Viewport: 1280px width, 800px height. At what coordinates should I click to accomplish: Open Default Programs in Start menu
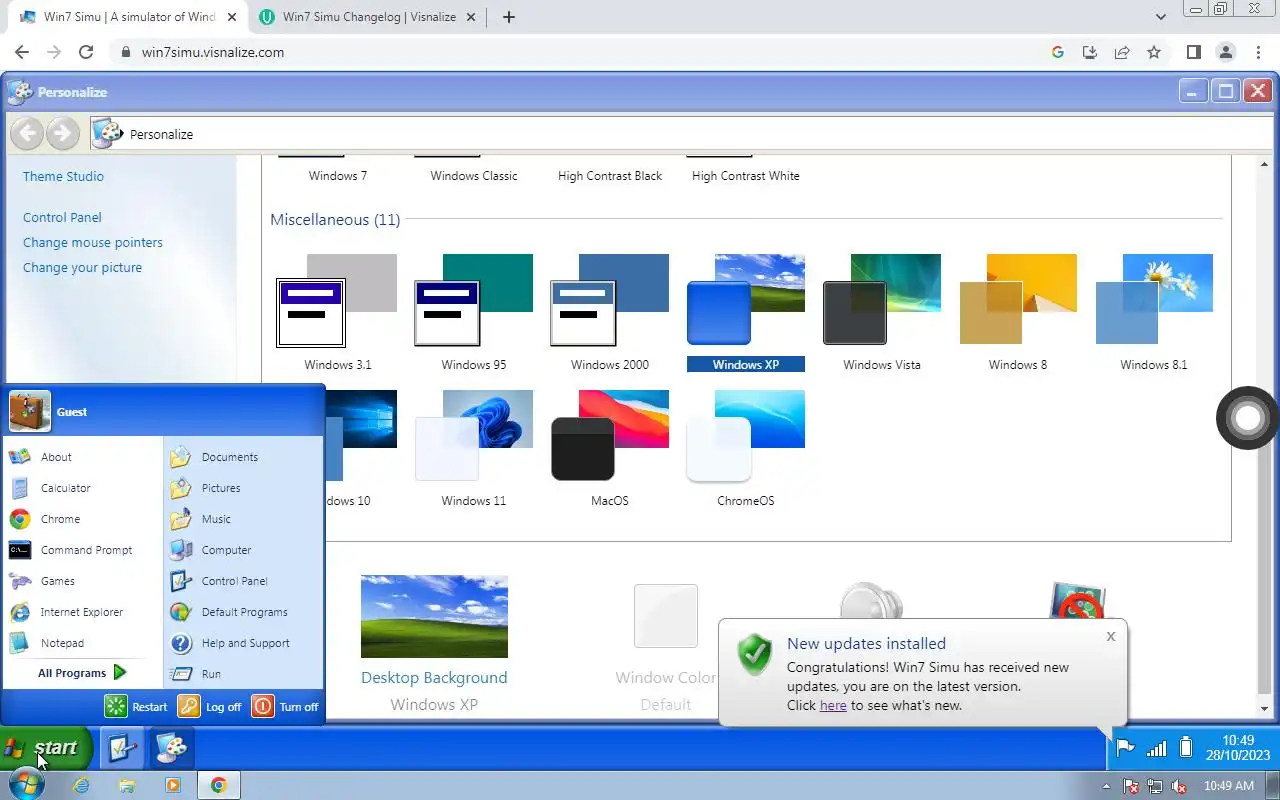point(243,612)
